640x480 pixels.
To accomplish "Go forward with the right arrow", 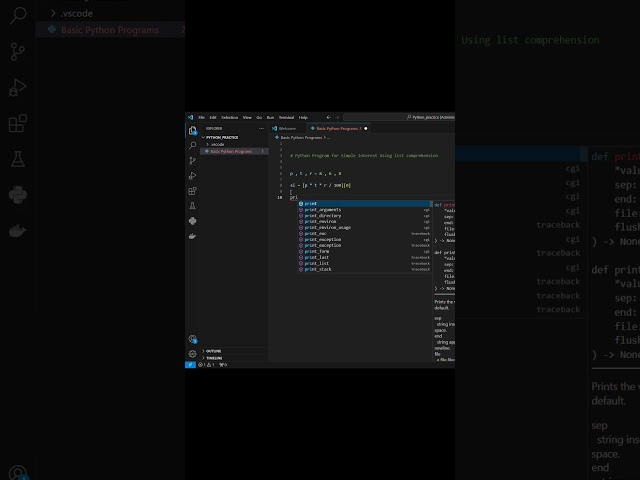I will pyautogui.click(x=337, y=118).
